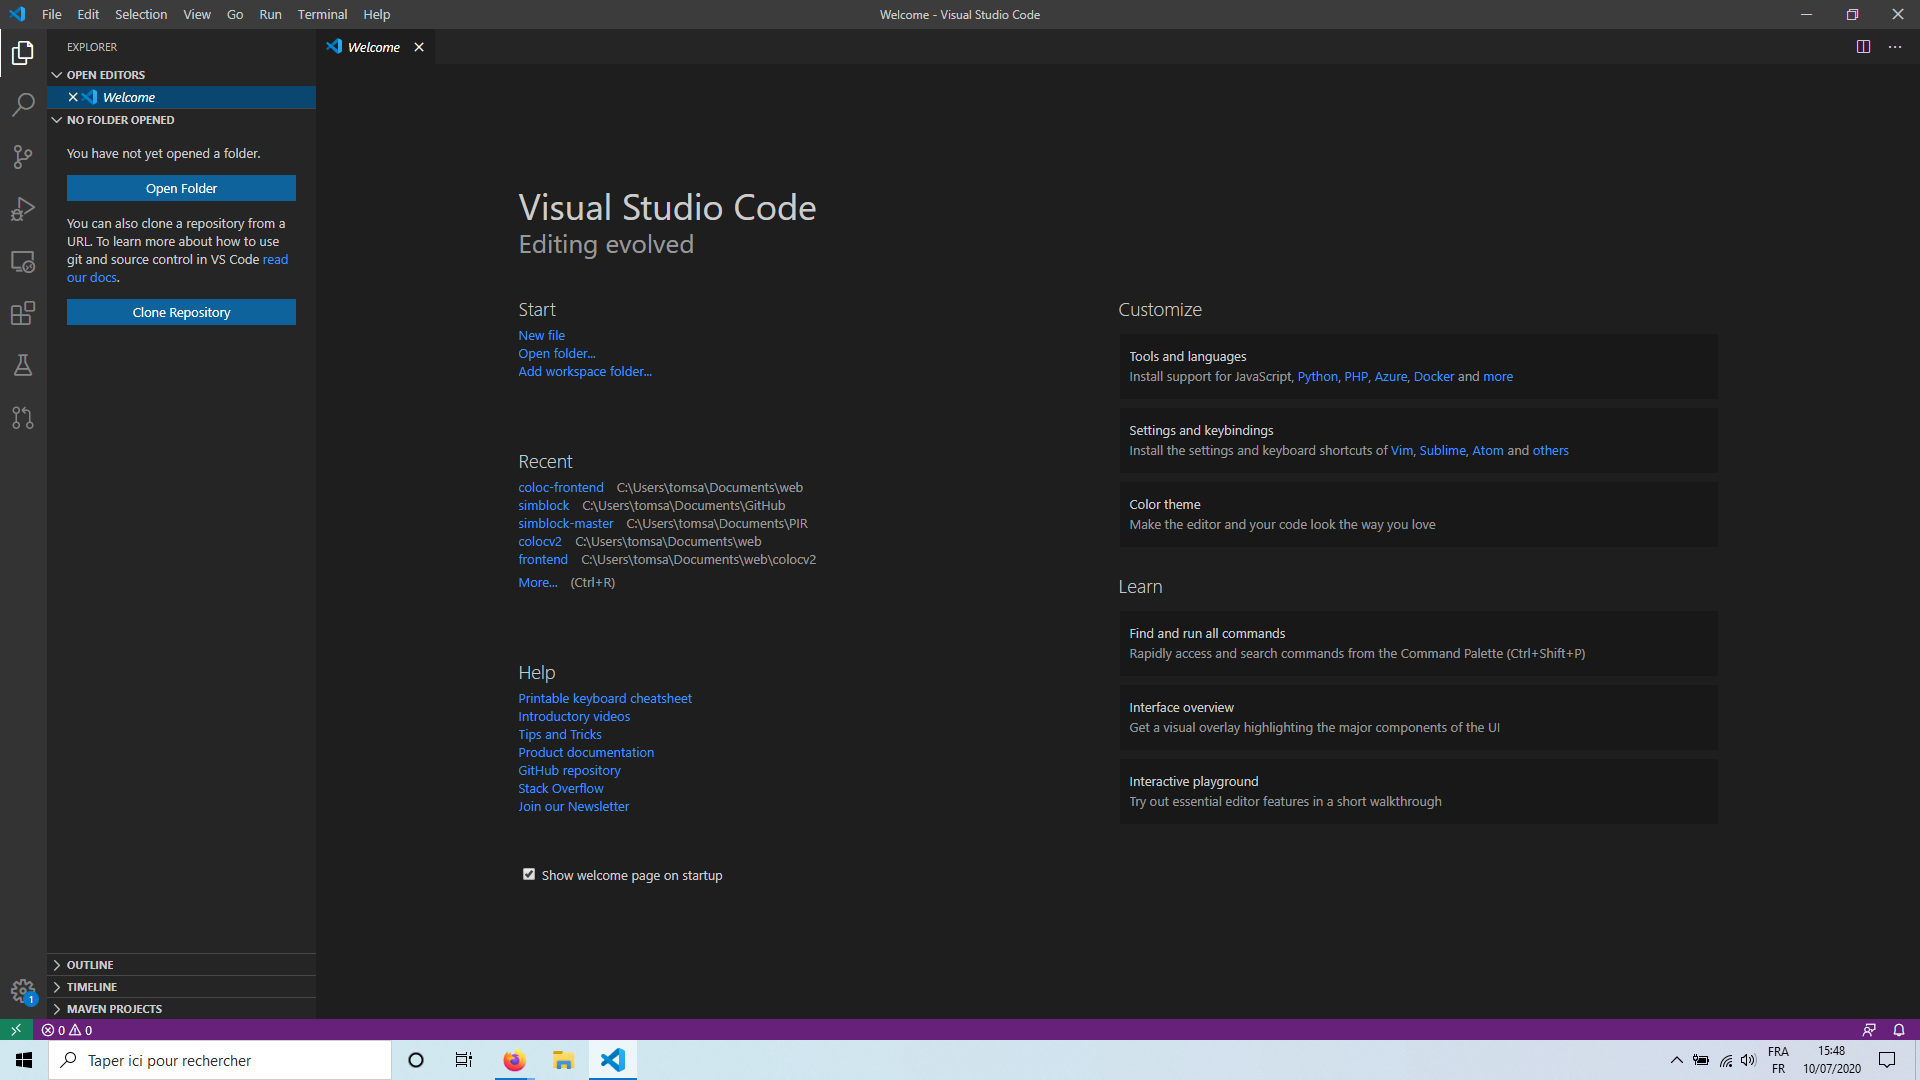Click the Split Editor icon

(1863, 46)
